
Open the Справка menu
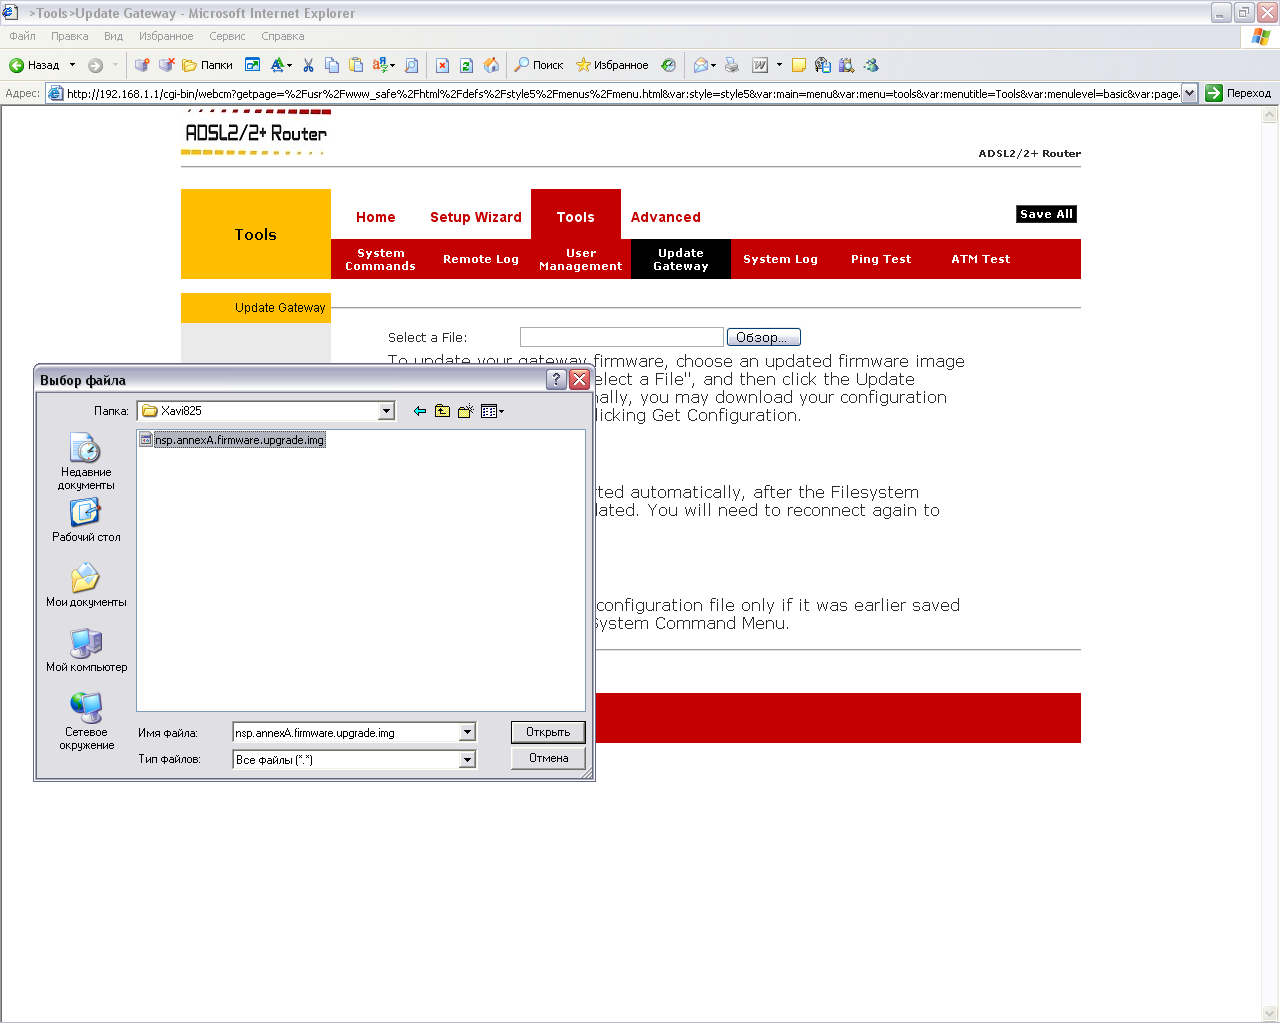tap(283, 36)
